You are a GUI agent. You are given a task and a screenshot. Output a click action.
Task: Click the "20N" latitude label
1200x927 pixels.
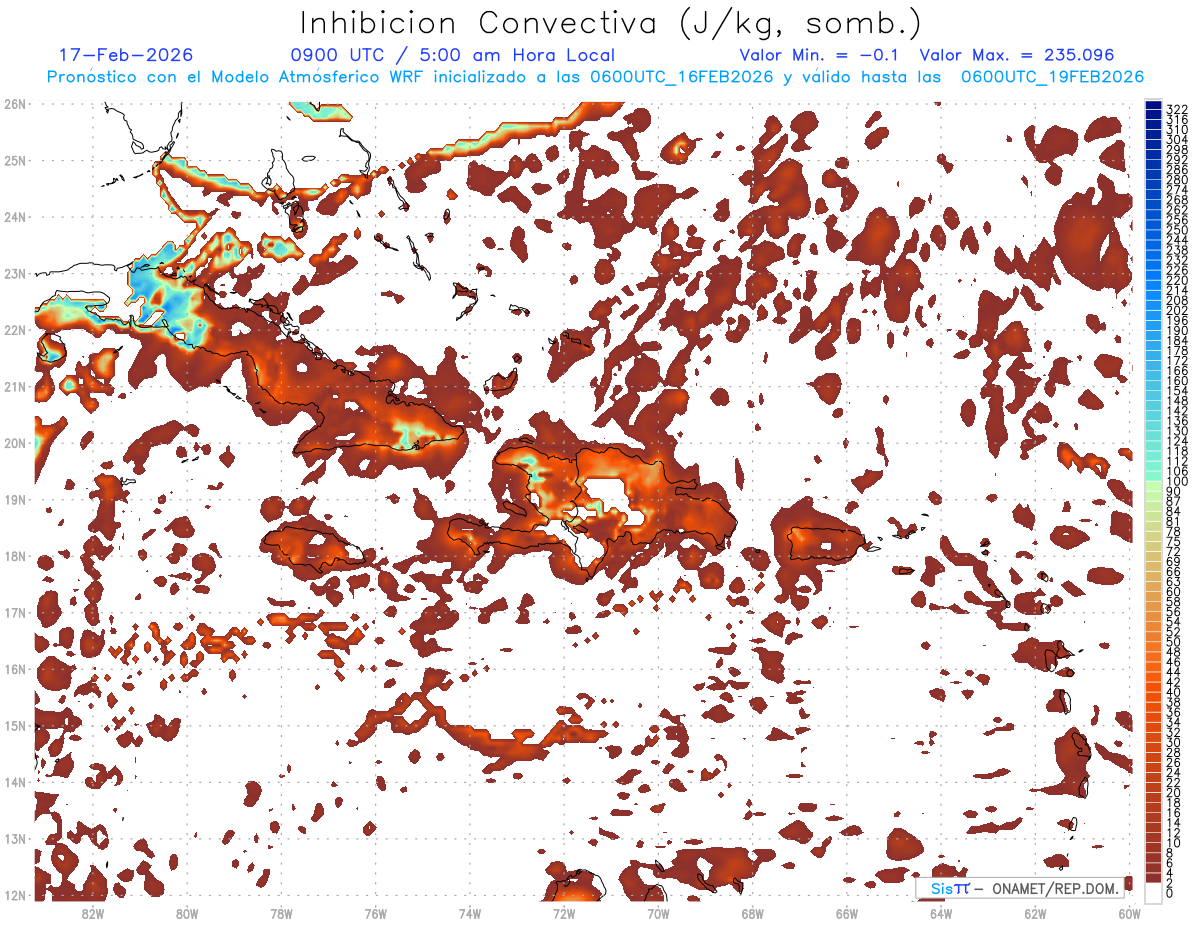pos(15,443)
